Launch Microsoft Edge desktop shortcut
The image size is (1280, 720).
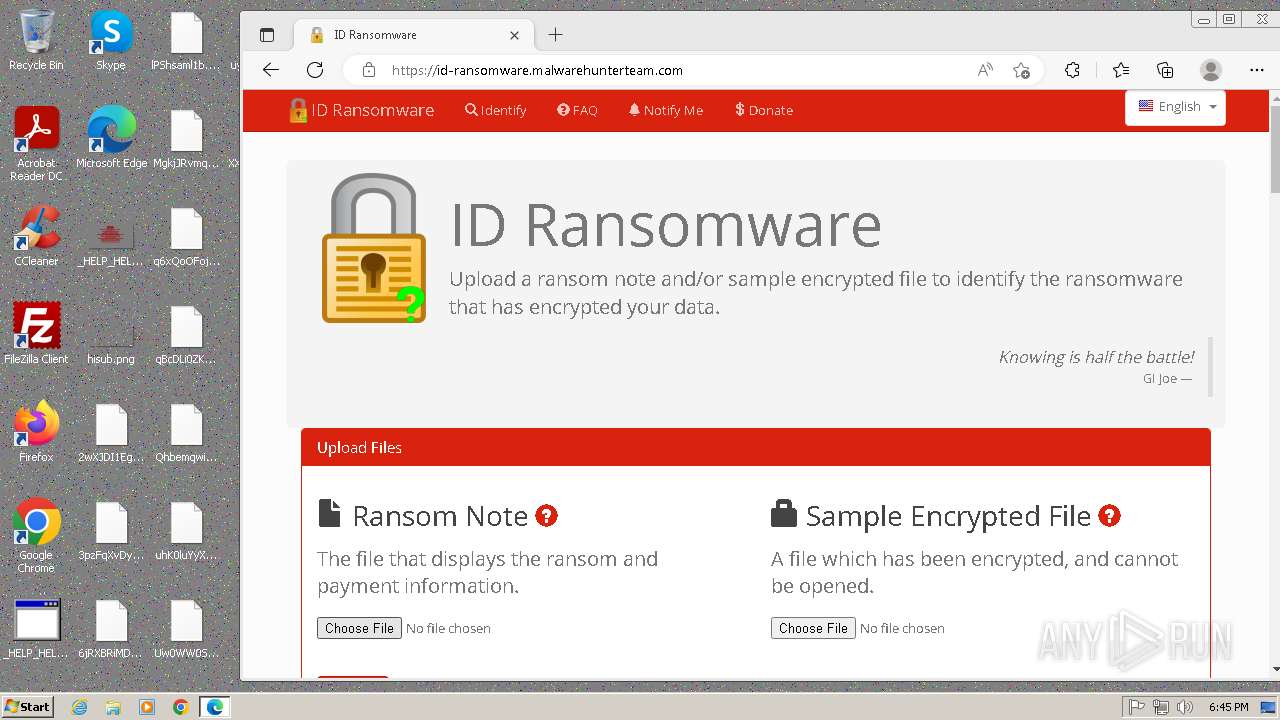[x=111, y=138]
